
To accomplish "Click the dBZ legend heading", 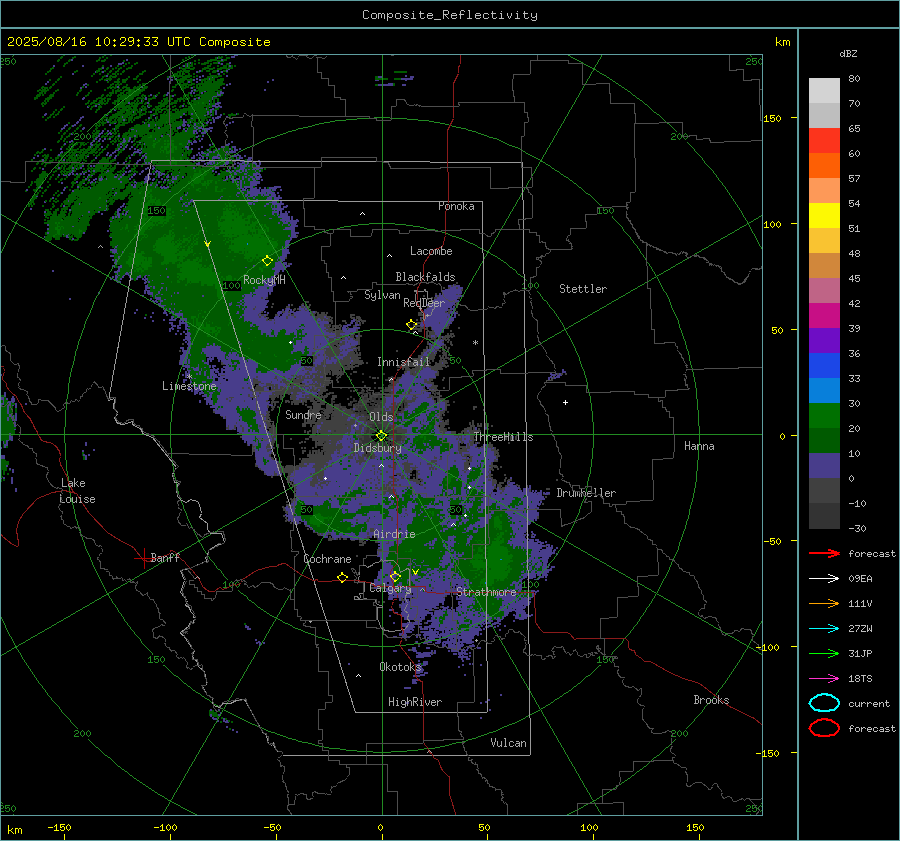I will (848, 53).
